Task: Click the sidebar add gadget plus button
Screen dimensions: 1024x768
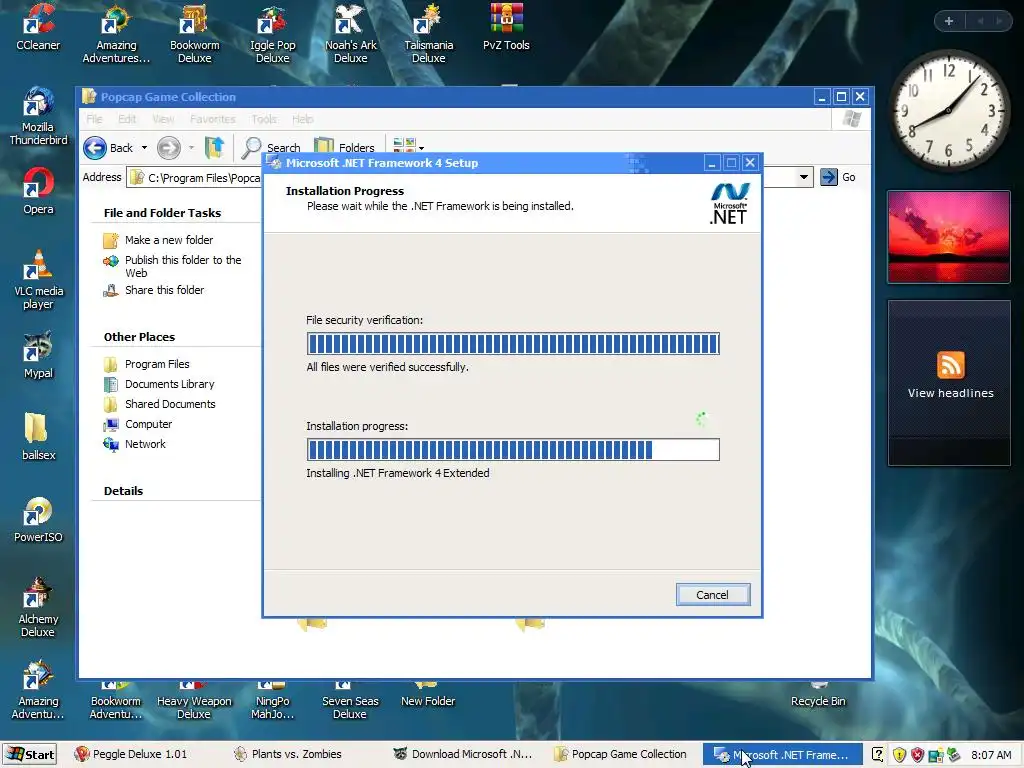Action: click(949, 21)
